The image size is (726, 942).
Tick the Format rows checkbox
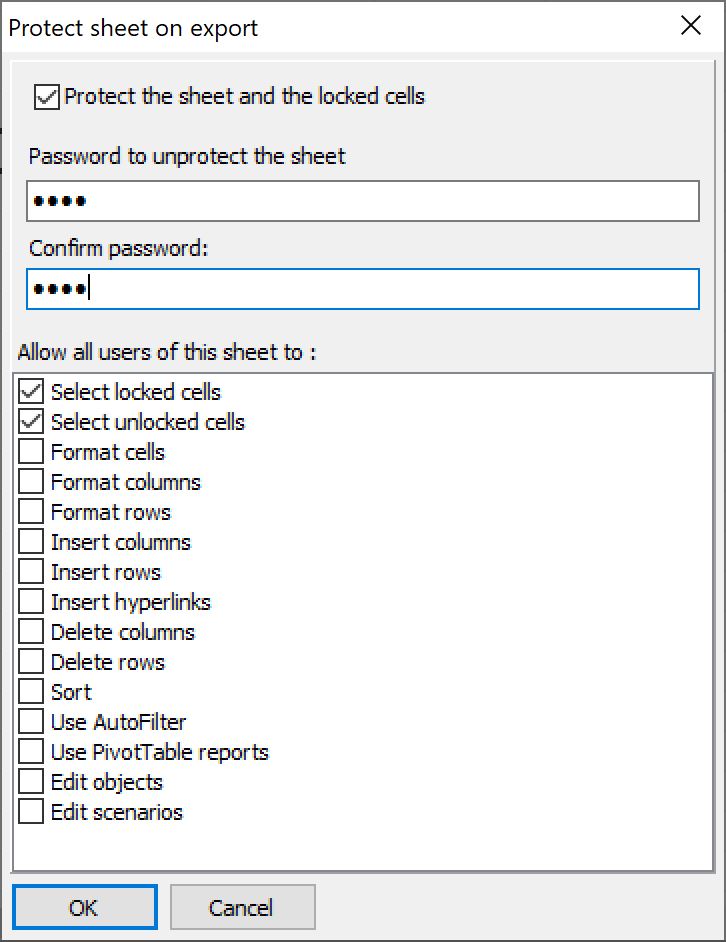[x=32, y=512]
